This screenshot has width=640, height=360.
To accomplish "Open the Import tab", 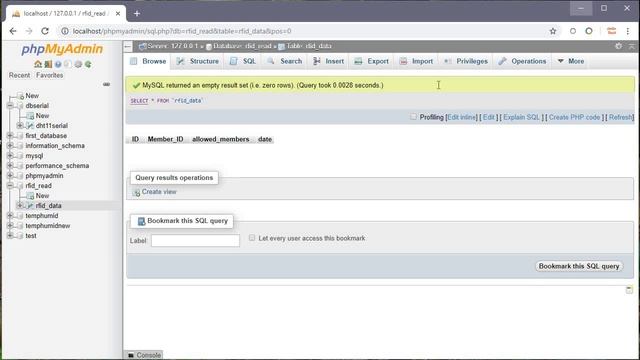I will coord(416,61).
